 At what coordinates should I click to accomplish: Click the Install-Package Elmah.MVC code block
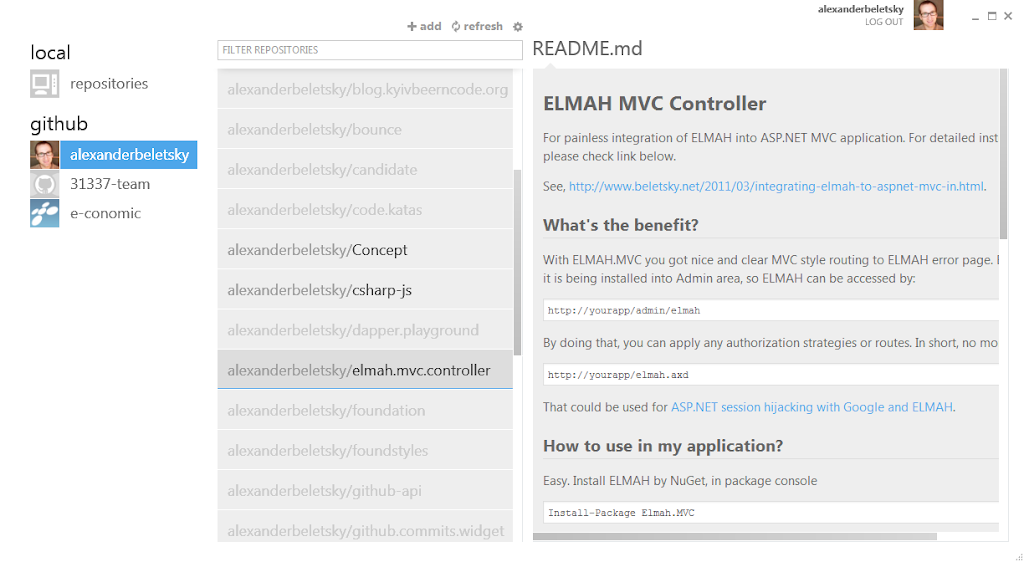point(771,512)
